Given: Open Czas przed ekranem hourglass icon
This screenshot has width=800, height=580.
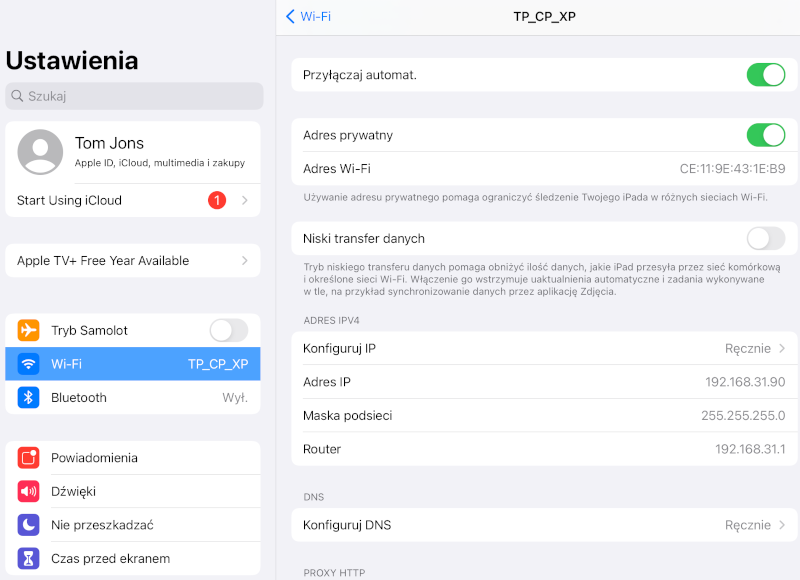Looking at the screenshot, I should coord(28,558).
